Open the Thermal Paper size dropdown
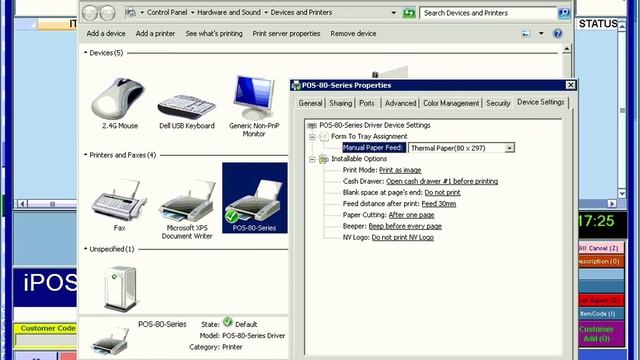The image size is (640, 360). click(x=509, y=148)
